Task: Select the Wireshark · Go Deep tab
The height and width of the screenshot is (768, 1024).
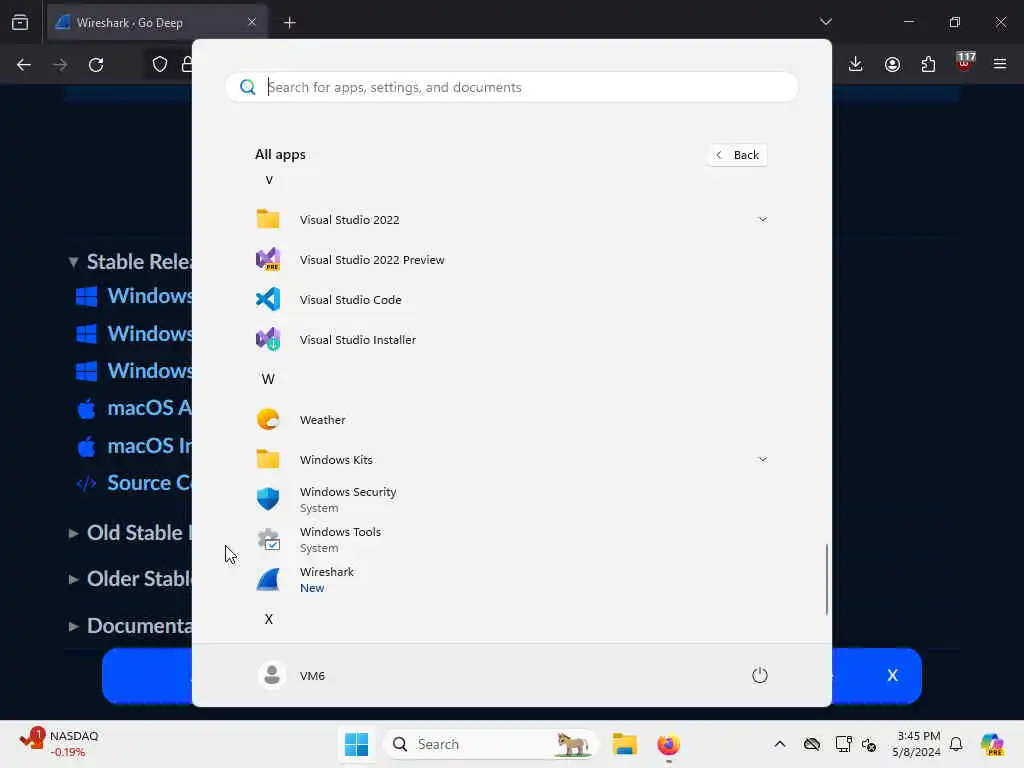Action: [x=157, y=23]
